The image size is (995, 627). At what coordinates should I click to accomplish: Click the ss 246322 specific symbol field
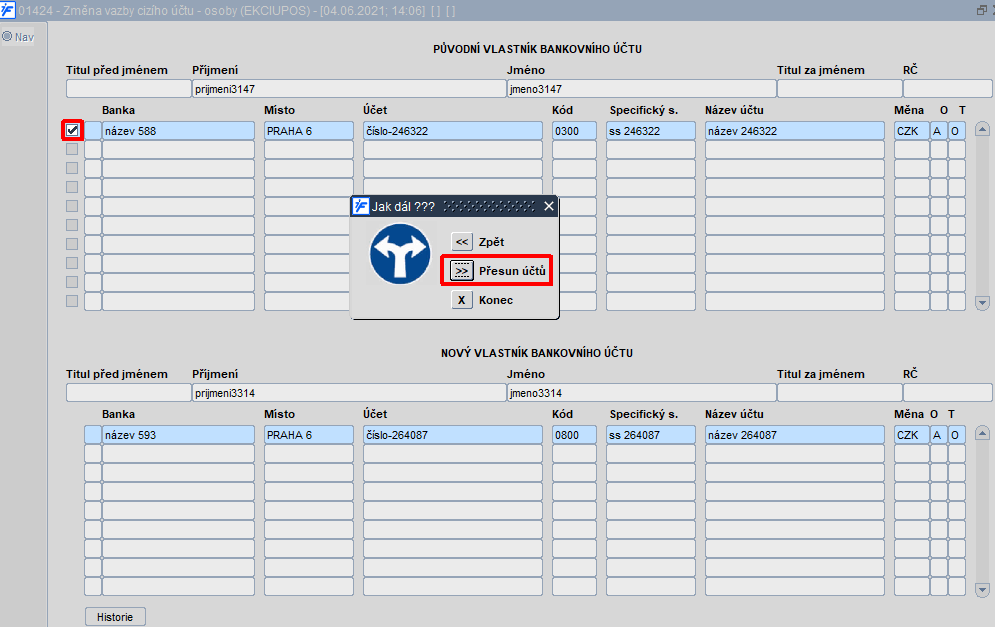(650, 131)
